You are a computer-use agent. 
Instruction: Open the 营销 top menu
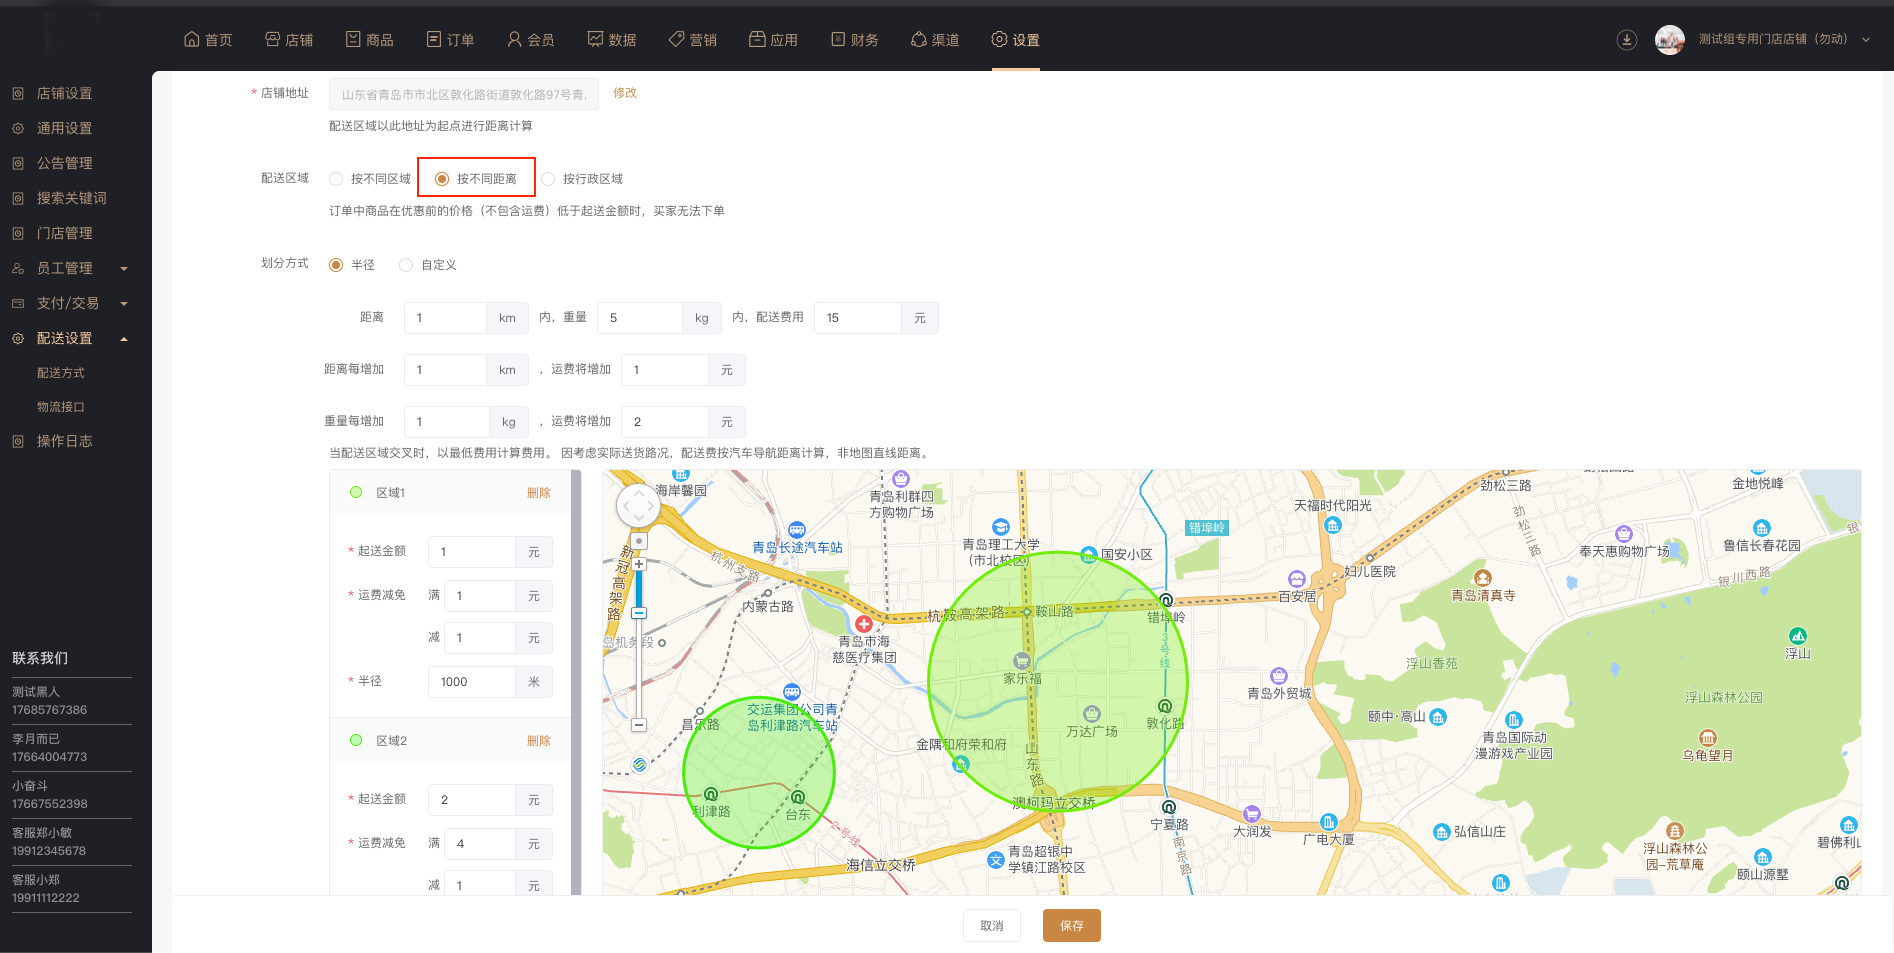coord(692,40)
